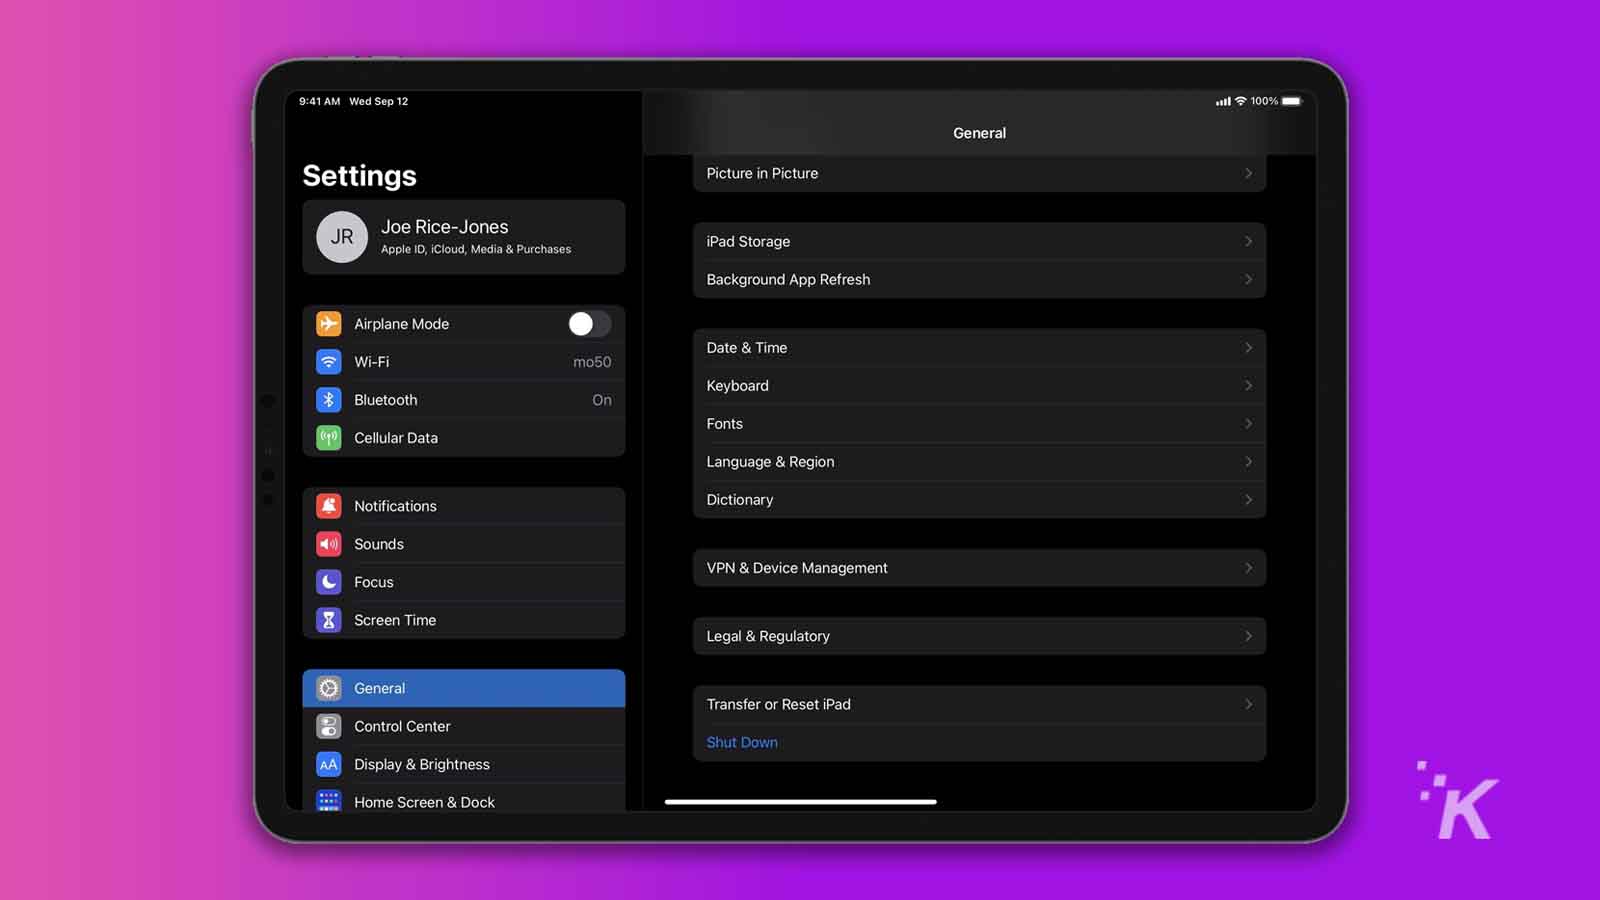Select Language & Region label

click(770, 462)
